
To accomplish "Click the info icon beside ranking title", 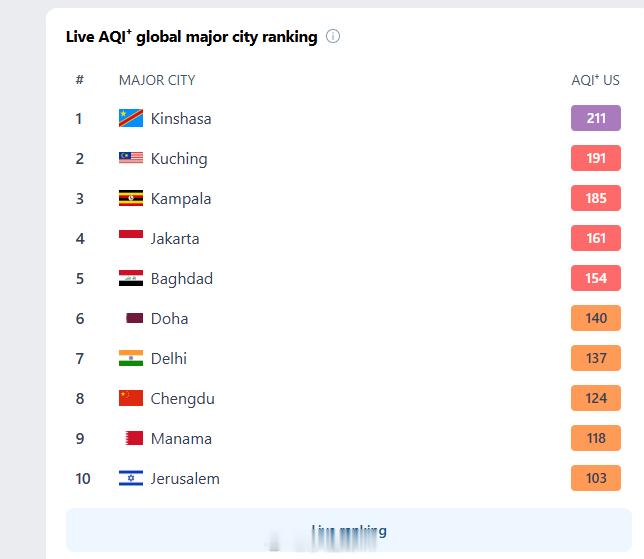I will click(333, 37).
